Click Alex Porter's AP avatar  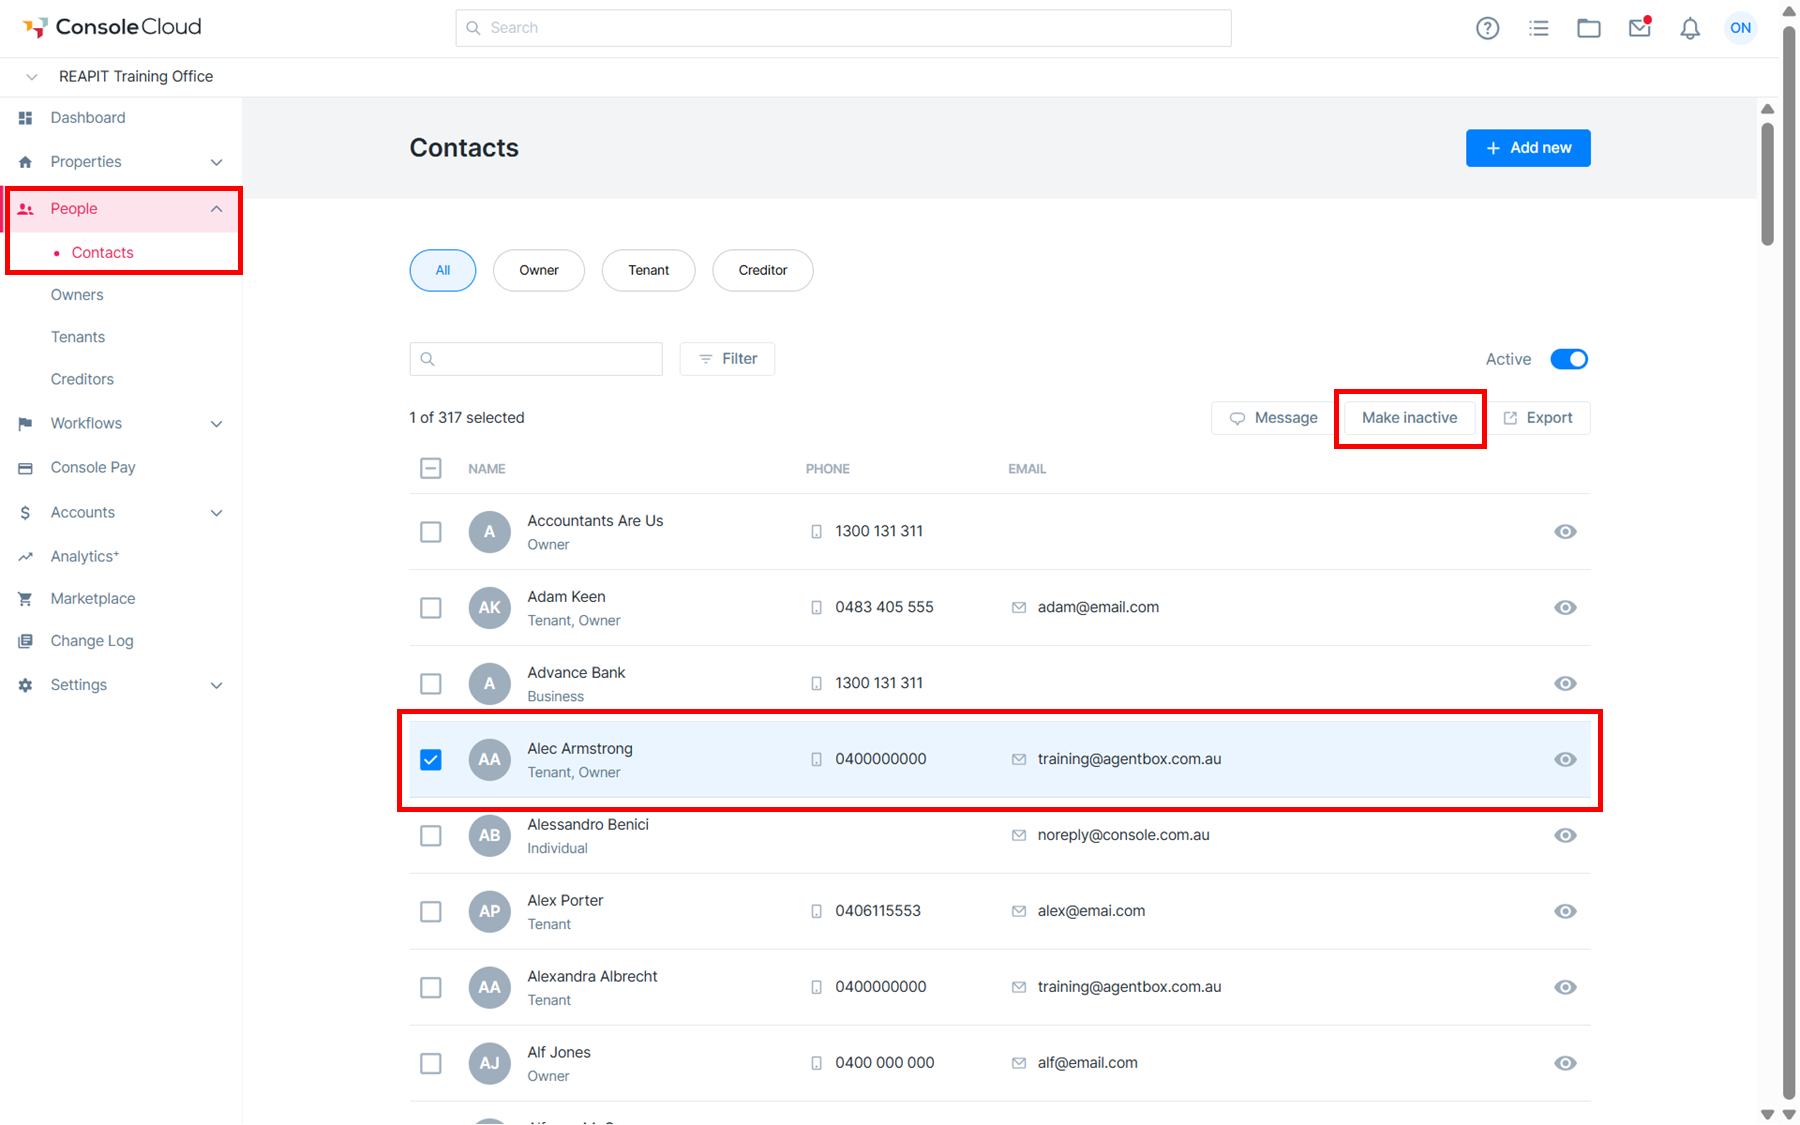point(490,912)
